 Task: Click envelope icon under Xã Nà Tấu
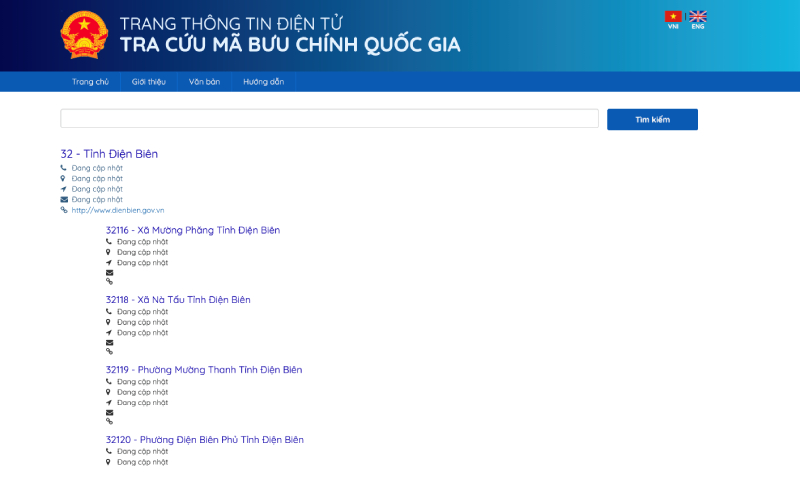coord(109,343)
